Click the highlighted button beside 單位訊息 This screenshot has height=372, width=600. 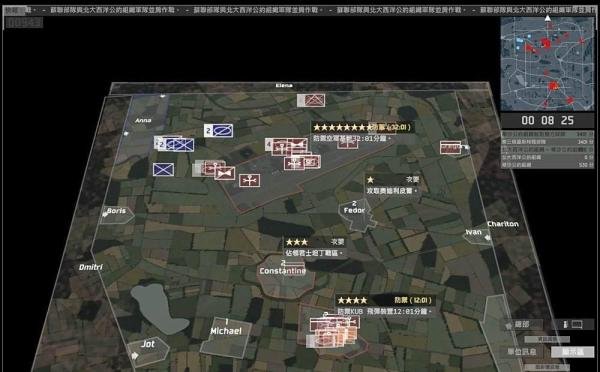pyautogui.click(x=572, y=352)
